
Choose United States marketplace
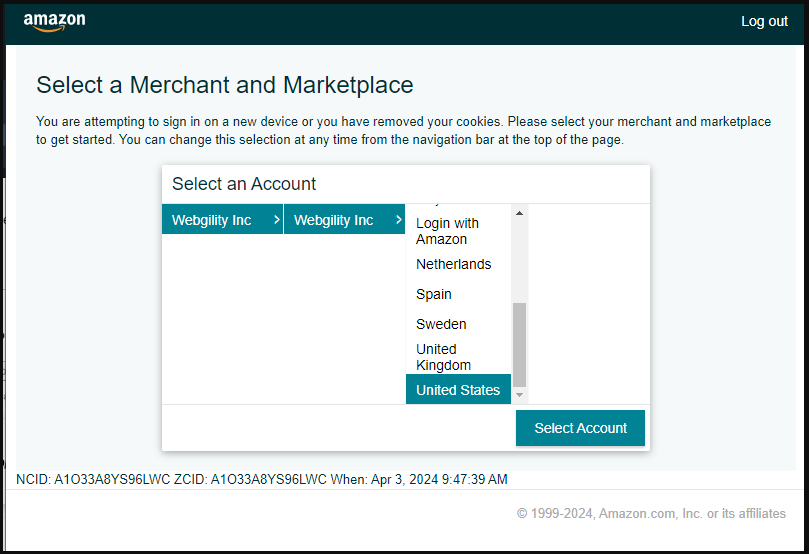click(458, 389)
